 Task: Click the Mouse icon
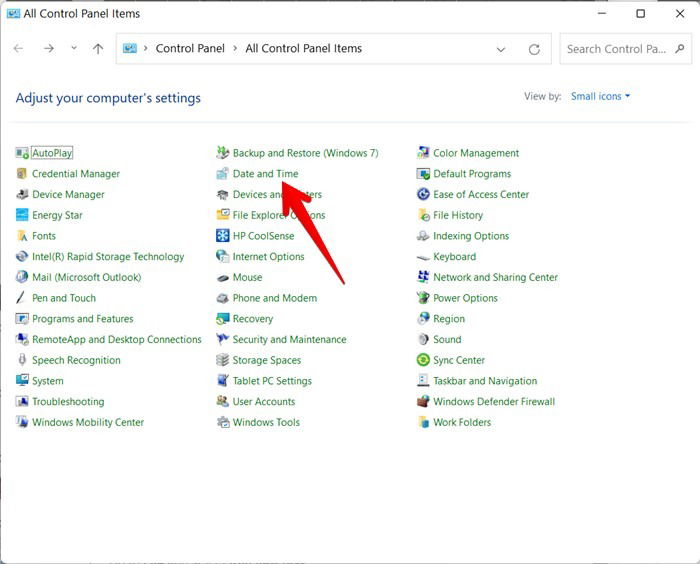pyautogui.click(x=222, y=277)
